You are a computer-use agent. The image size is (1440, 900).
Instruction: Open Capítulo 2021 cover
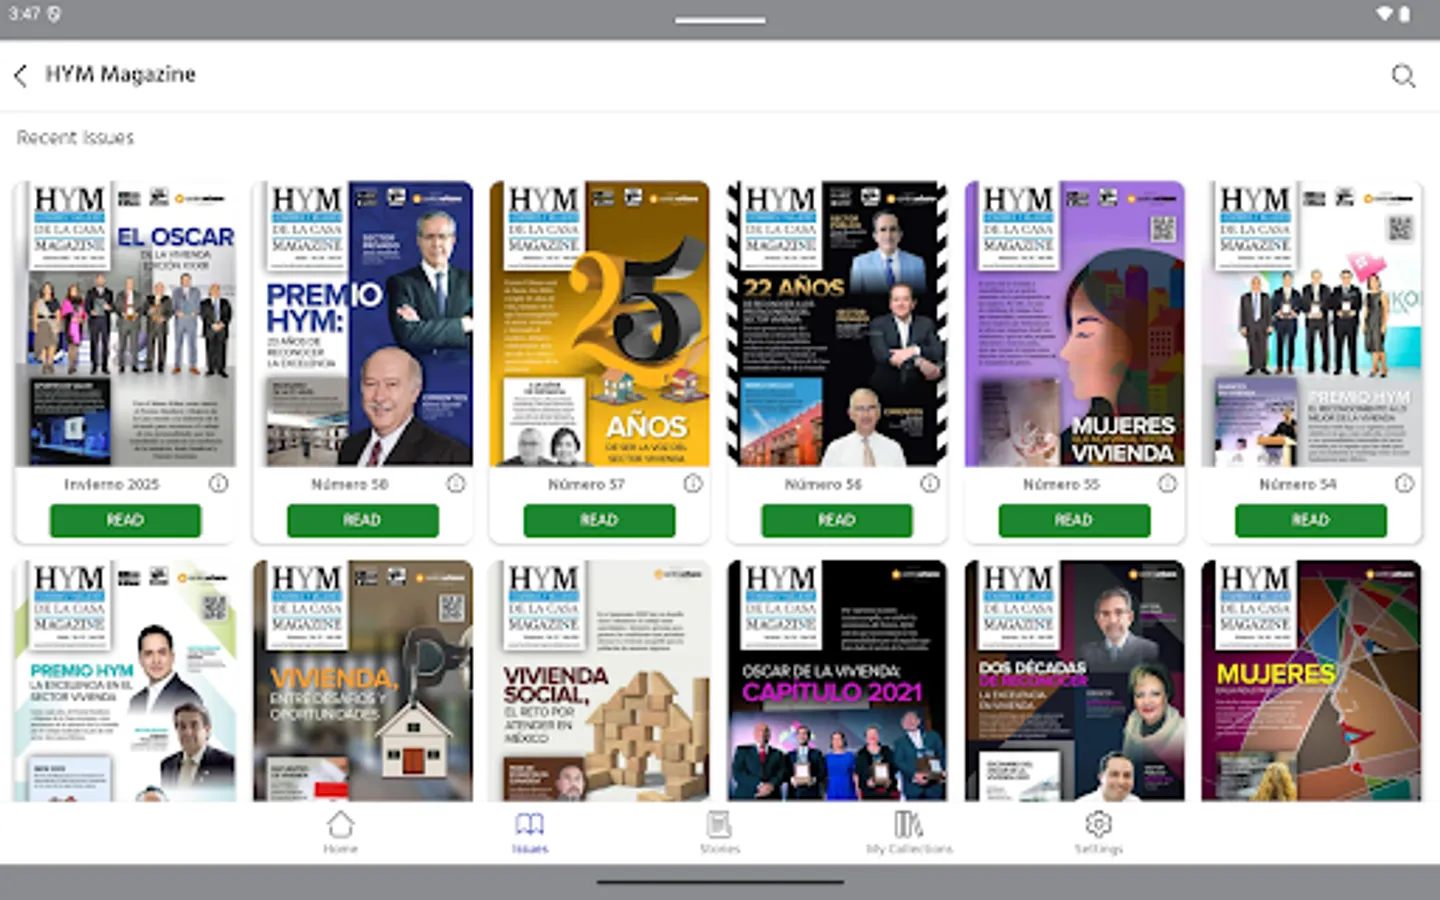(x=836, y=681)
